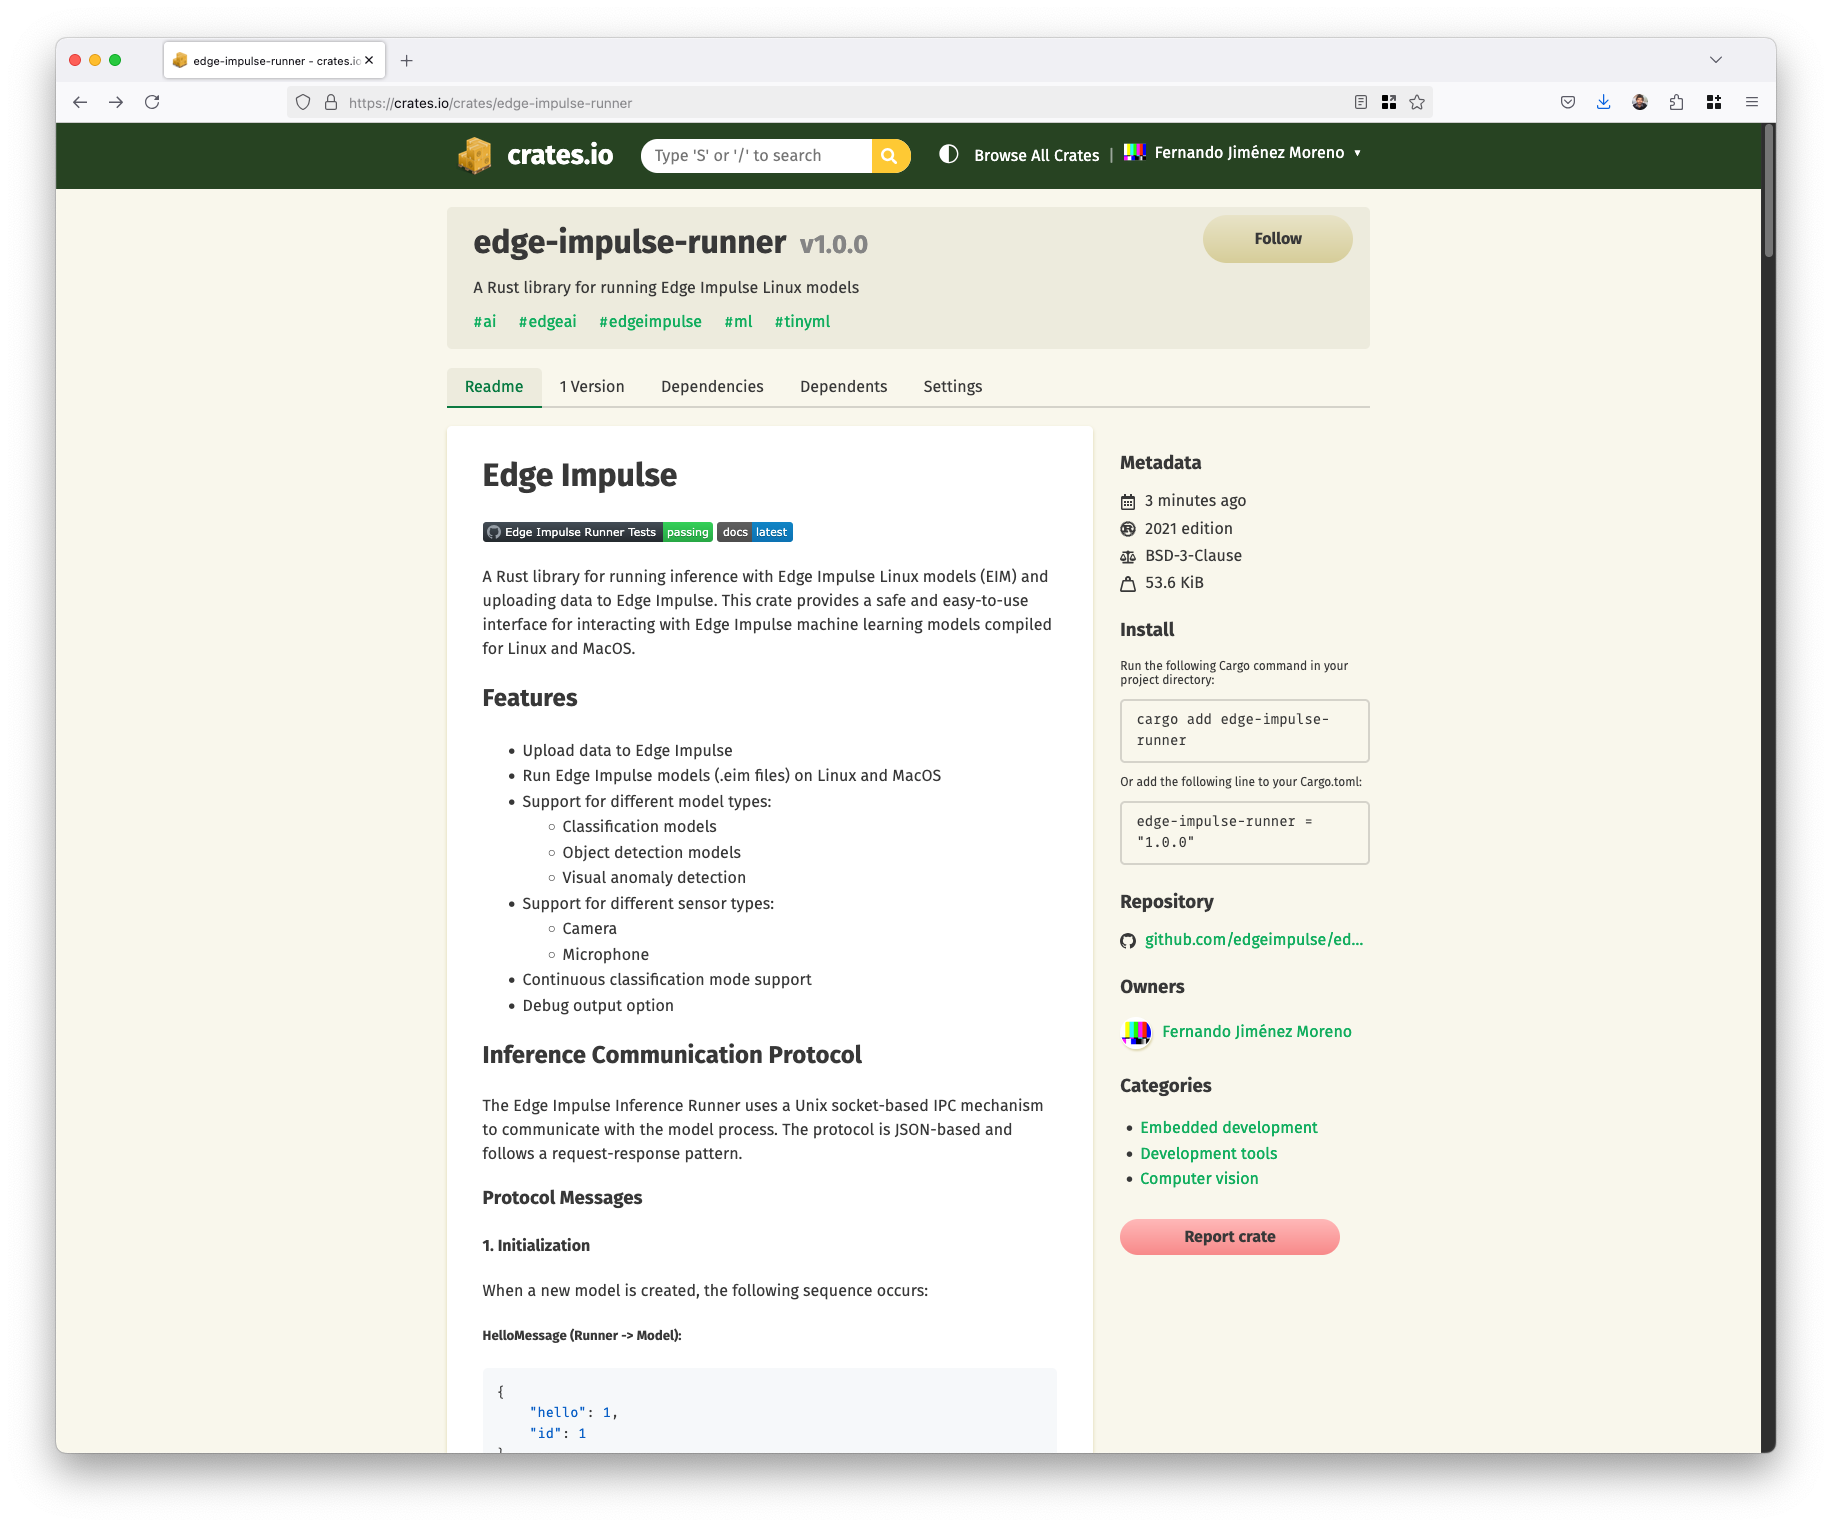Click the crates.io cube logo icon
The image size is (1832, 1527).
(475, 155)
